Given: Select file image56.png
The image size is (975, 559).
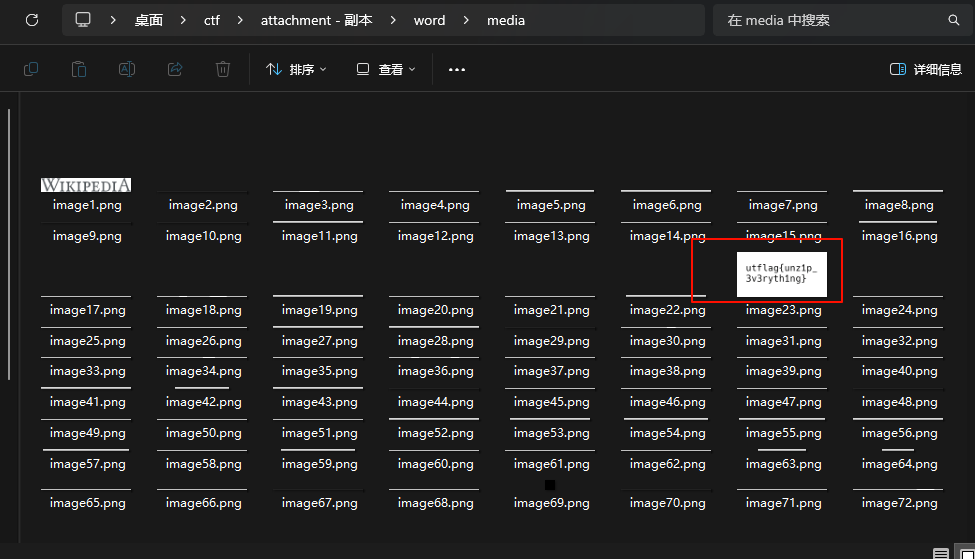Looking at the screenshot, I should coord(899,433).
